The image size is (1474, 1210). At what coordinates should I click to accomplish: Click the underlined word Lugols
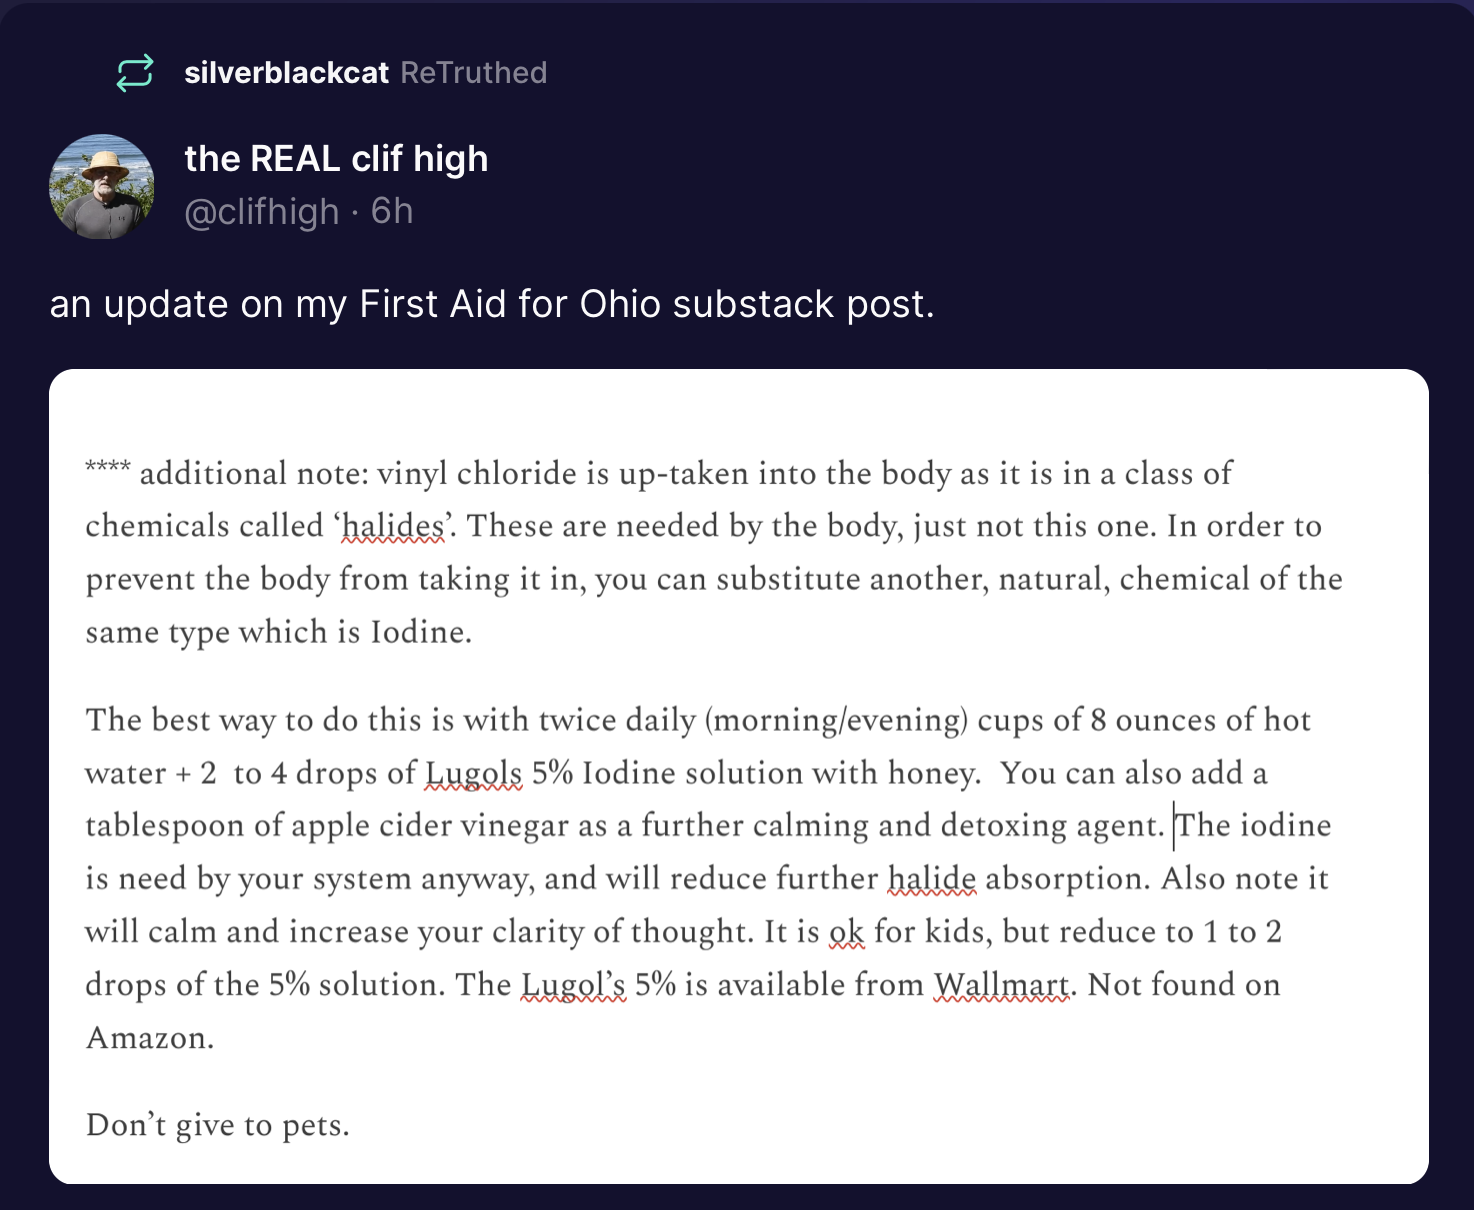pyautogui.click(x=473, y=773)
